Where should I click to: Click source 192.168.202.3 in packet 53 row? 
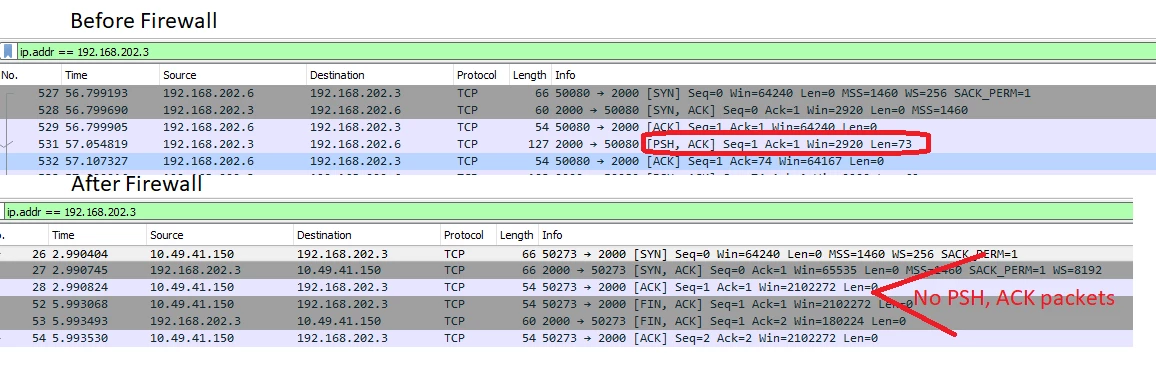195,321
